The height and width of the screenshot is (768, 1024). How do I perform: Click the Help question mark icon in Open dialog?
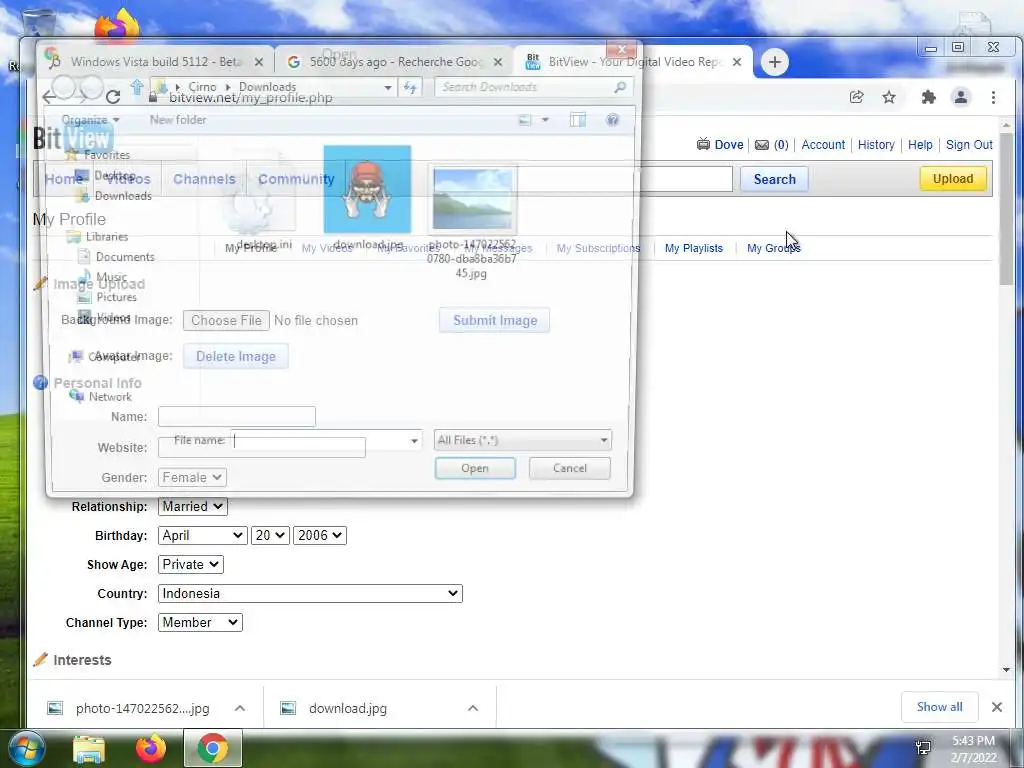(612, 120)
